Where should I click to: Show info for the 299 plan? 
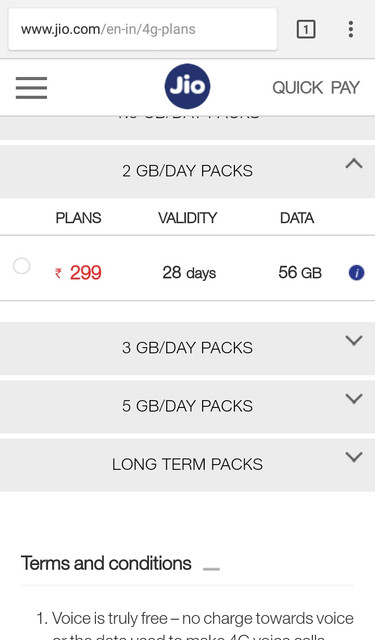click(356, 273)
